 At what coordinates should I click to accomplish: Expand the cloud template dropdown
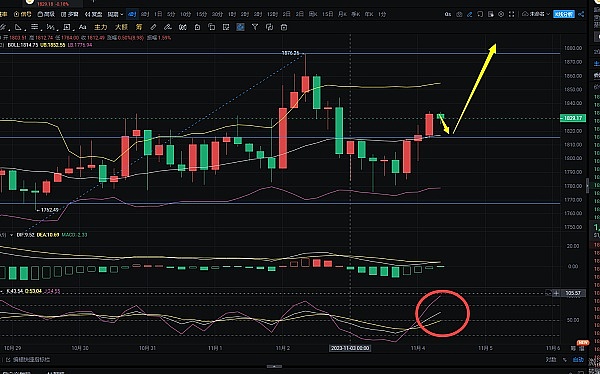coord(536,15)
